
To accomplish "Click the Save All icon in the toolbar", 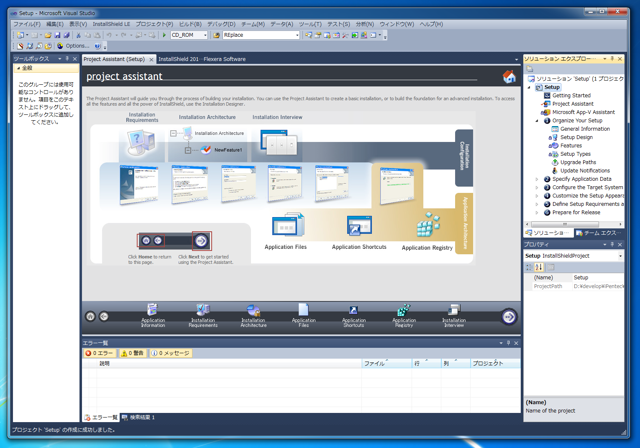I will (66, 35).
